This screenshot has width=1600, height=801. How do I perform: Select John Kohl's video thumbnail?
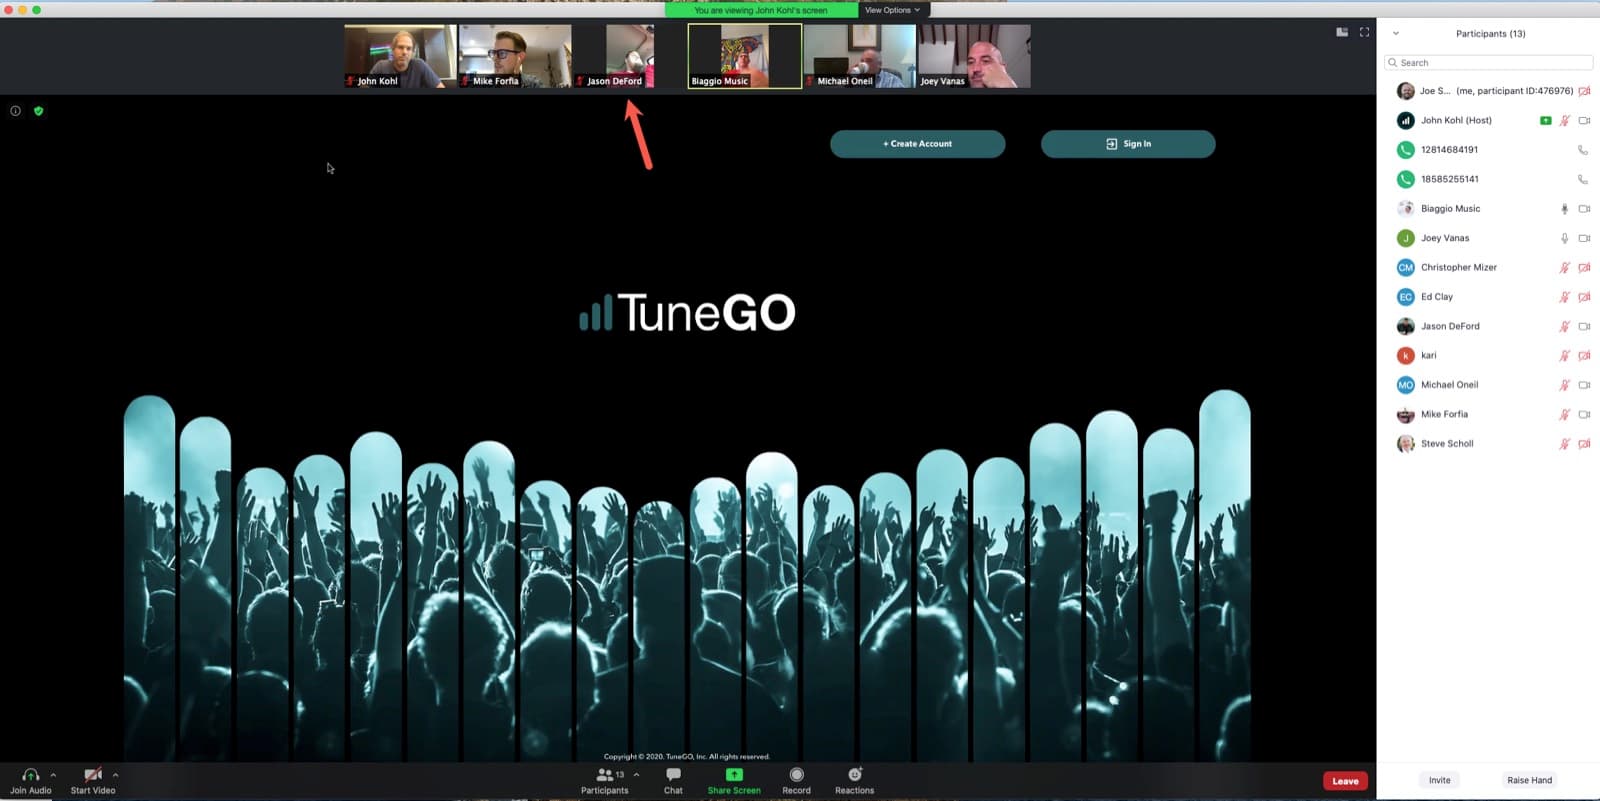(400, 56)
